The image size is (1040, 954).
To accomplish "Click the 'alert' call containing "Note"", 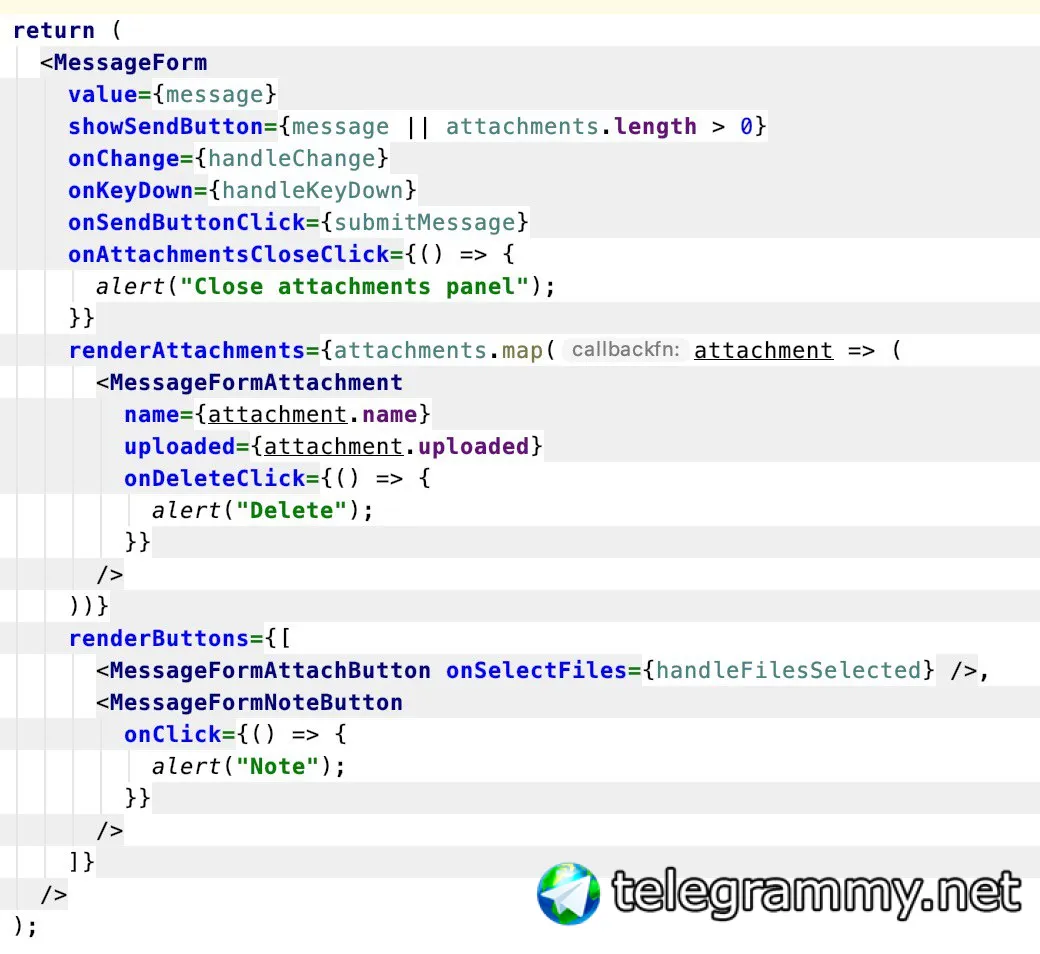I will (x=186, y=766).
